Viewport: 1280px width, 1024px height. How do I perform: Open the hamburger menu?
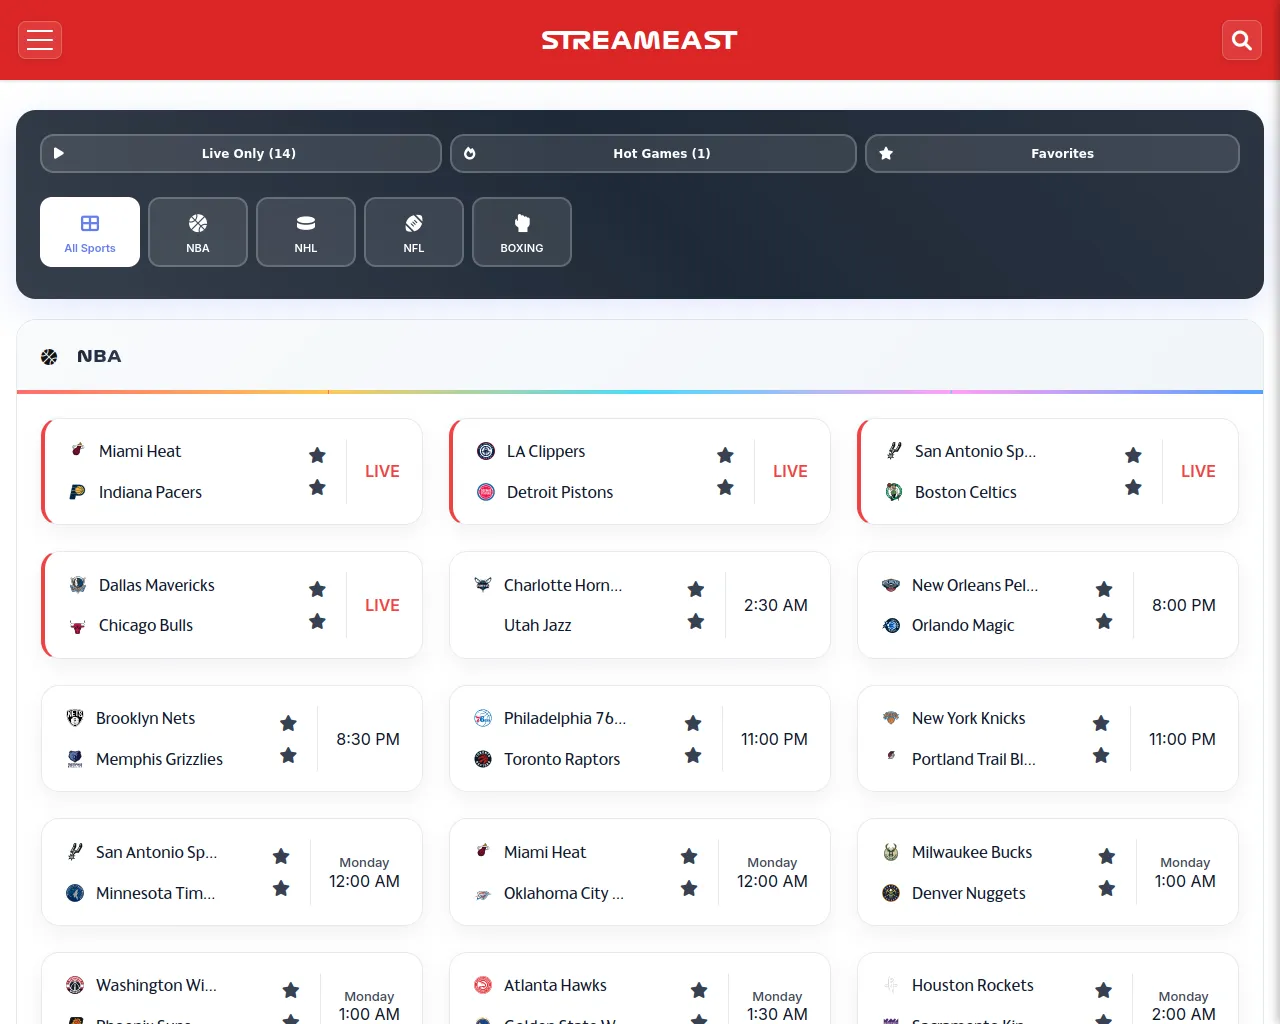tap(40, 40)
